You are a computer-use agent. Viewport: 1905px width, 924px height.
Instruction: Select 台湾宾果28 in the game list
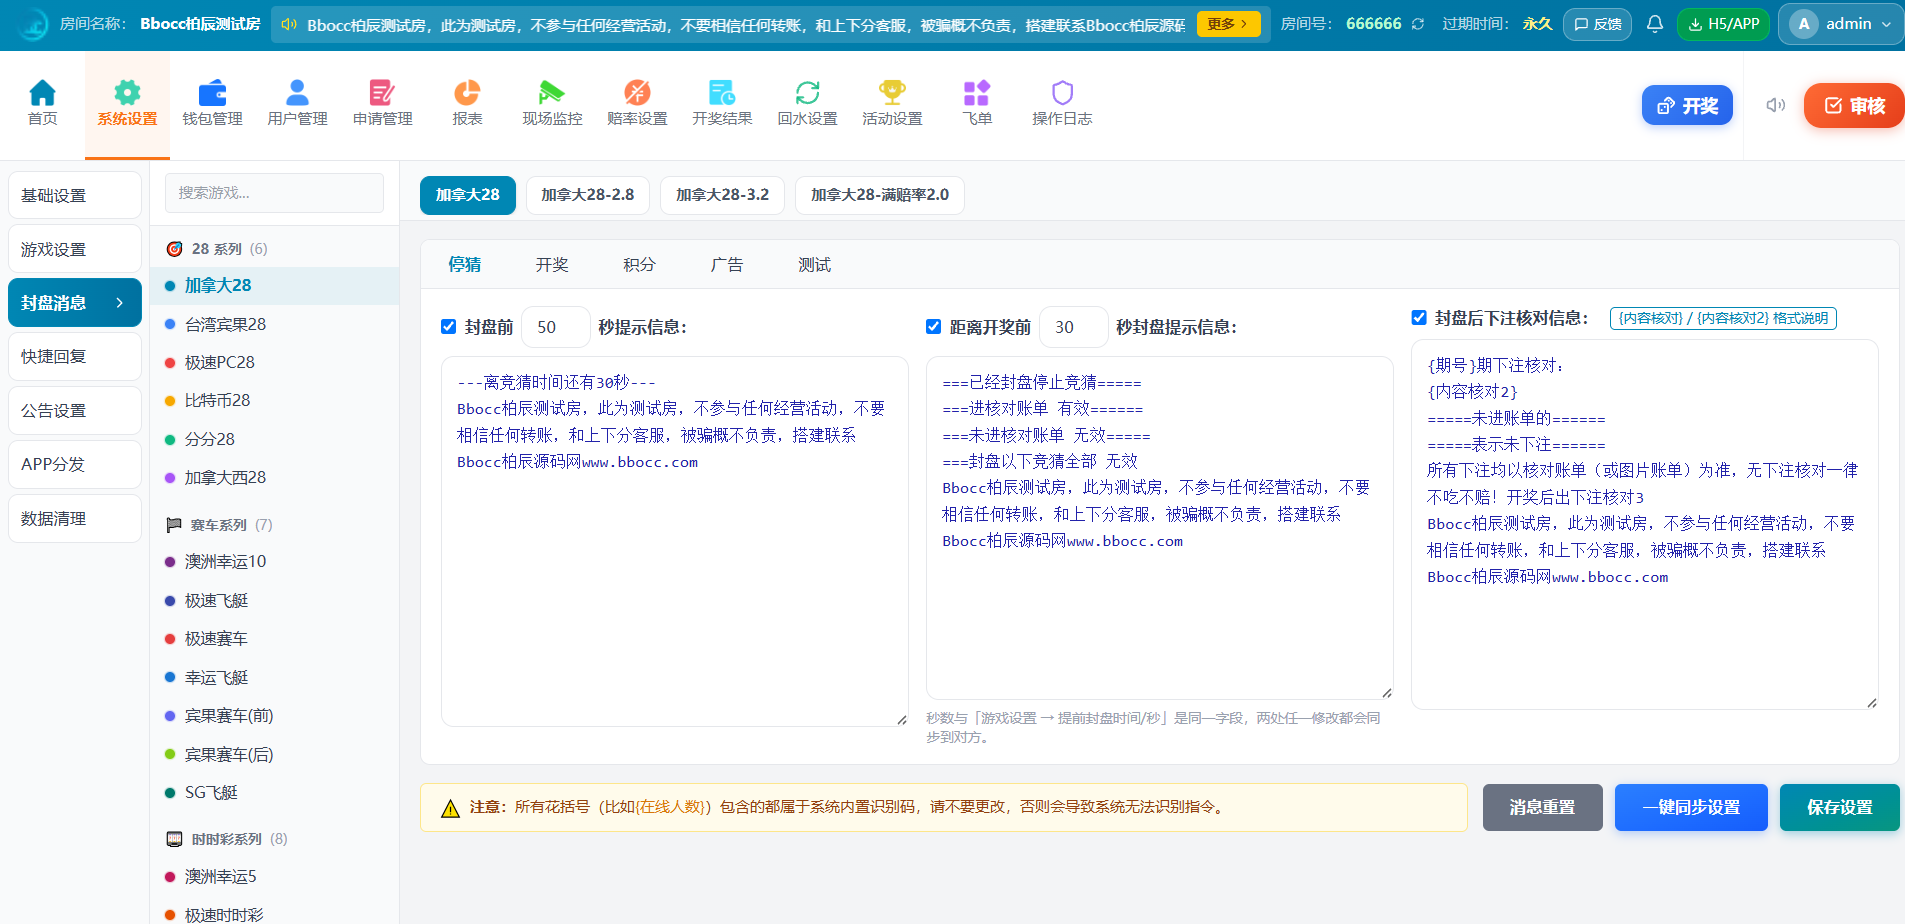(274, 324)
